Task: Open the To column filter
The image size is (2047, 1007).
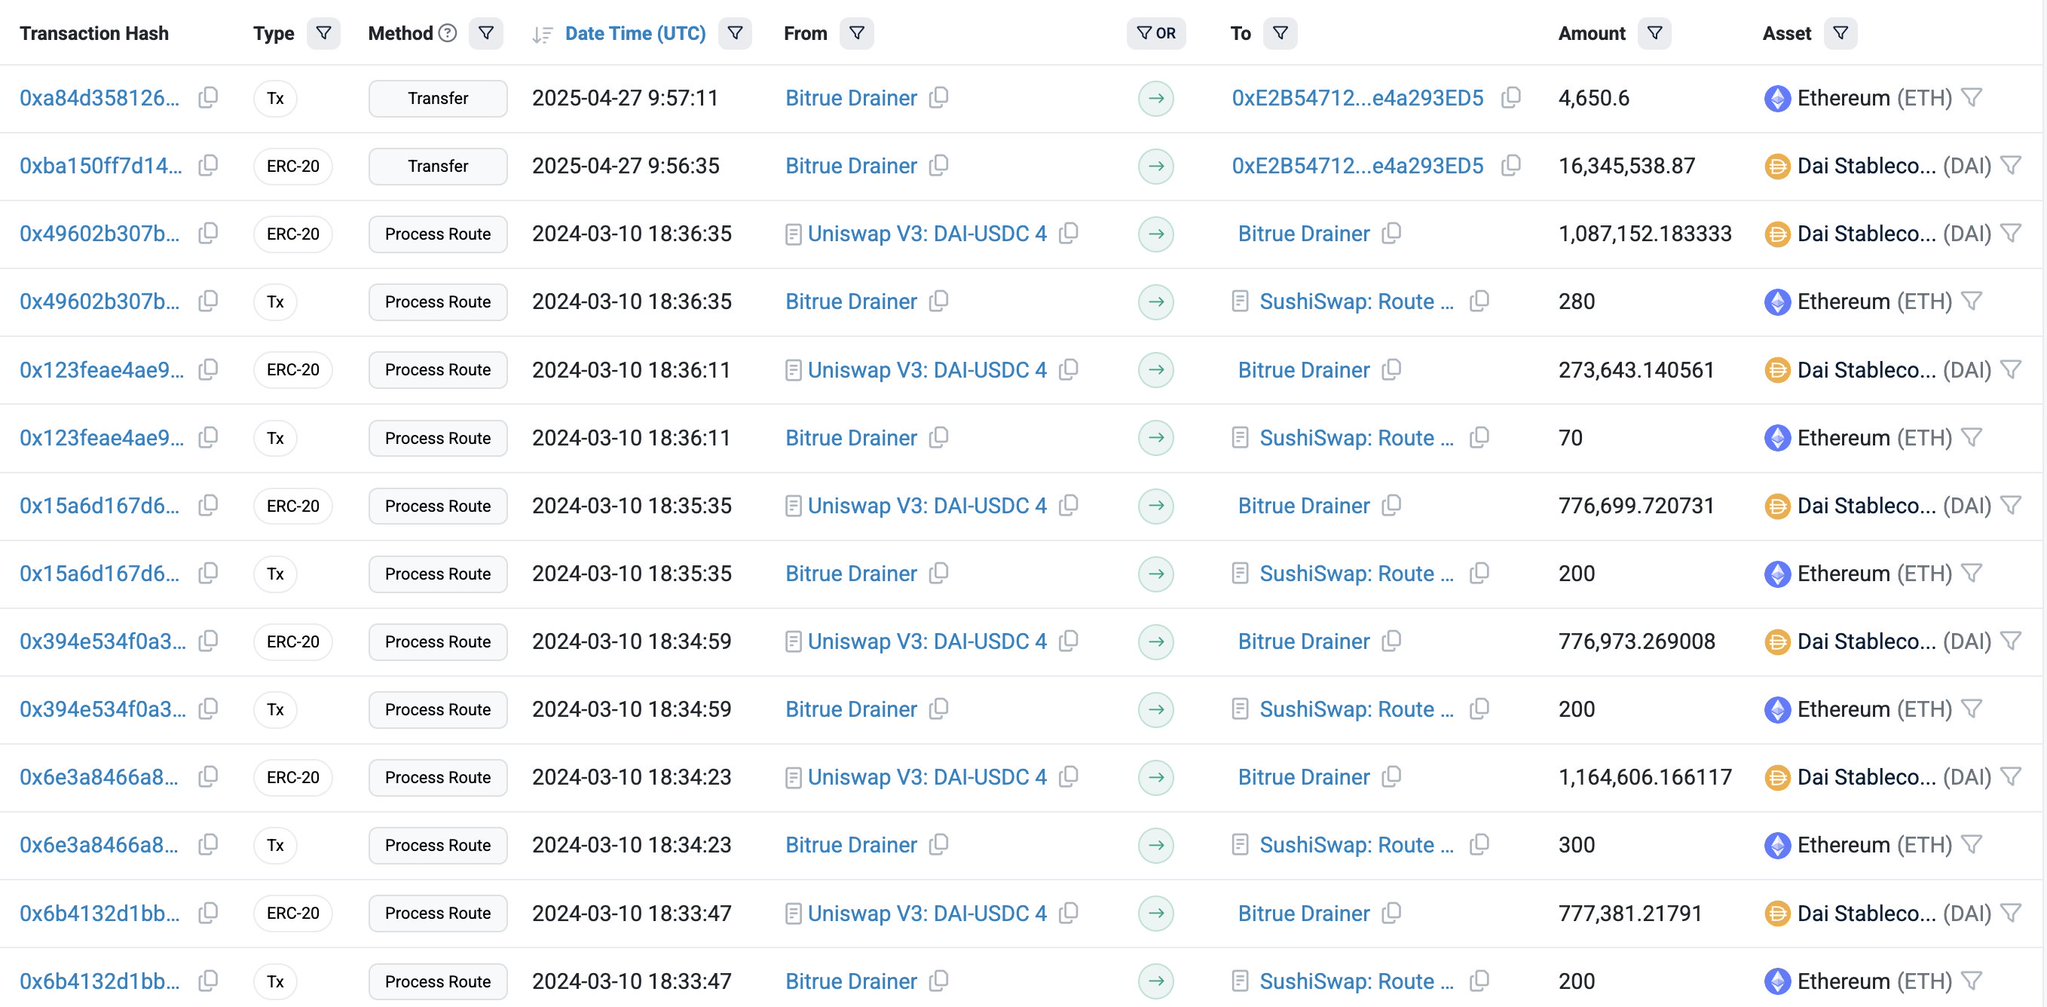Action: click(1281, 33)
